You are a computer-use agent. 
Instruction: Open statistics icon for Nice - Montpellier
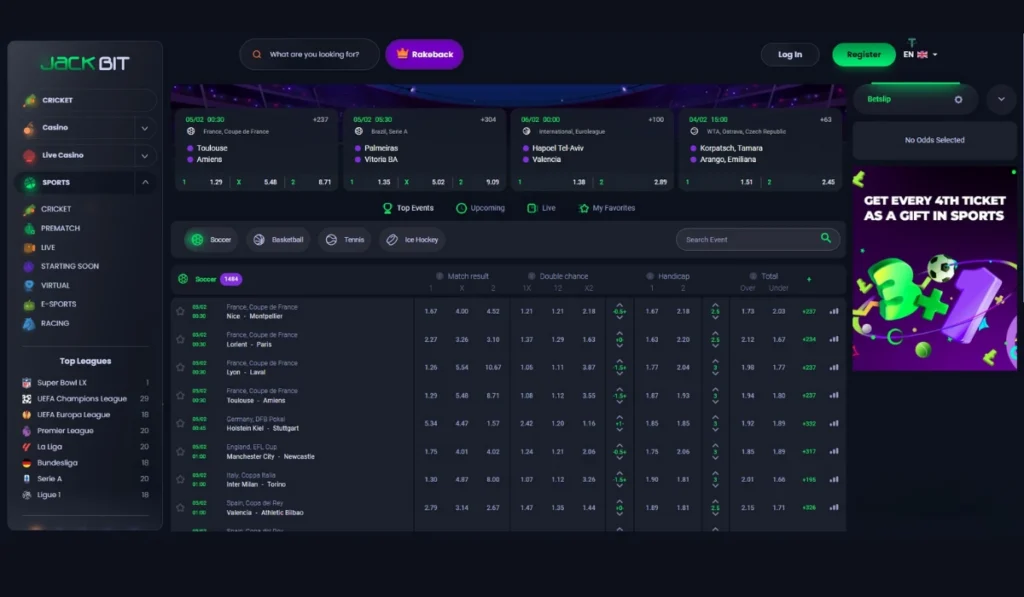834,311
